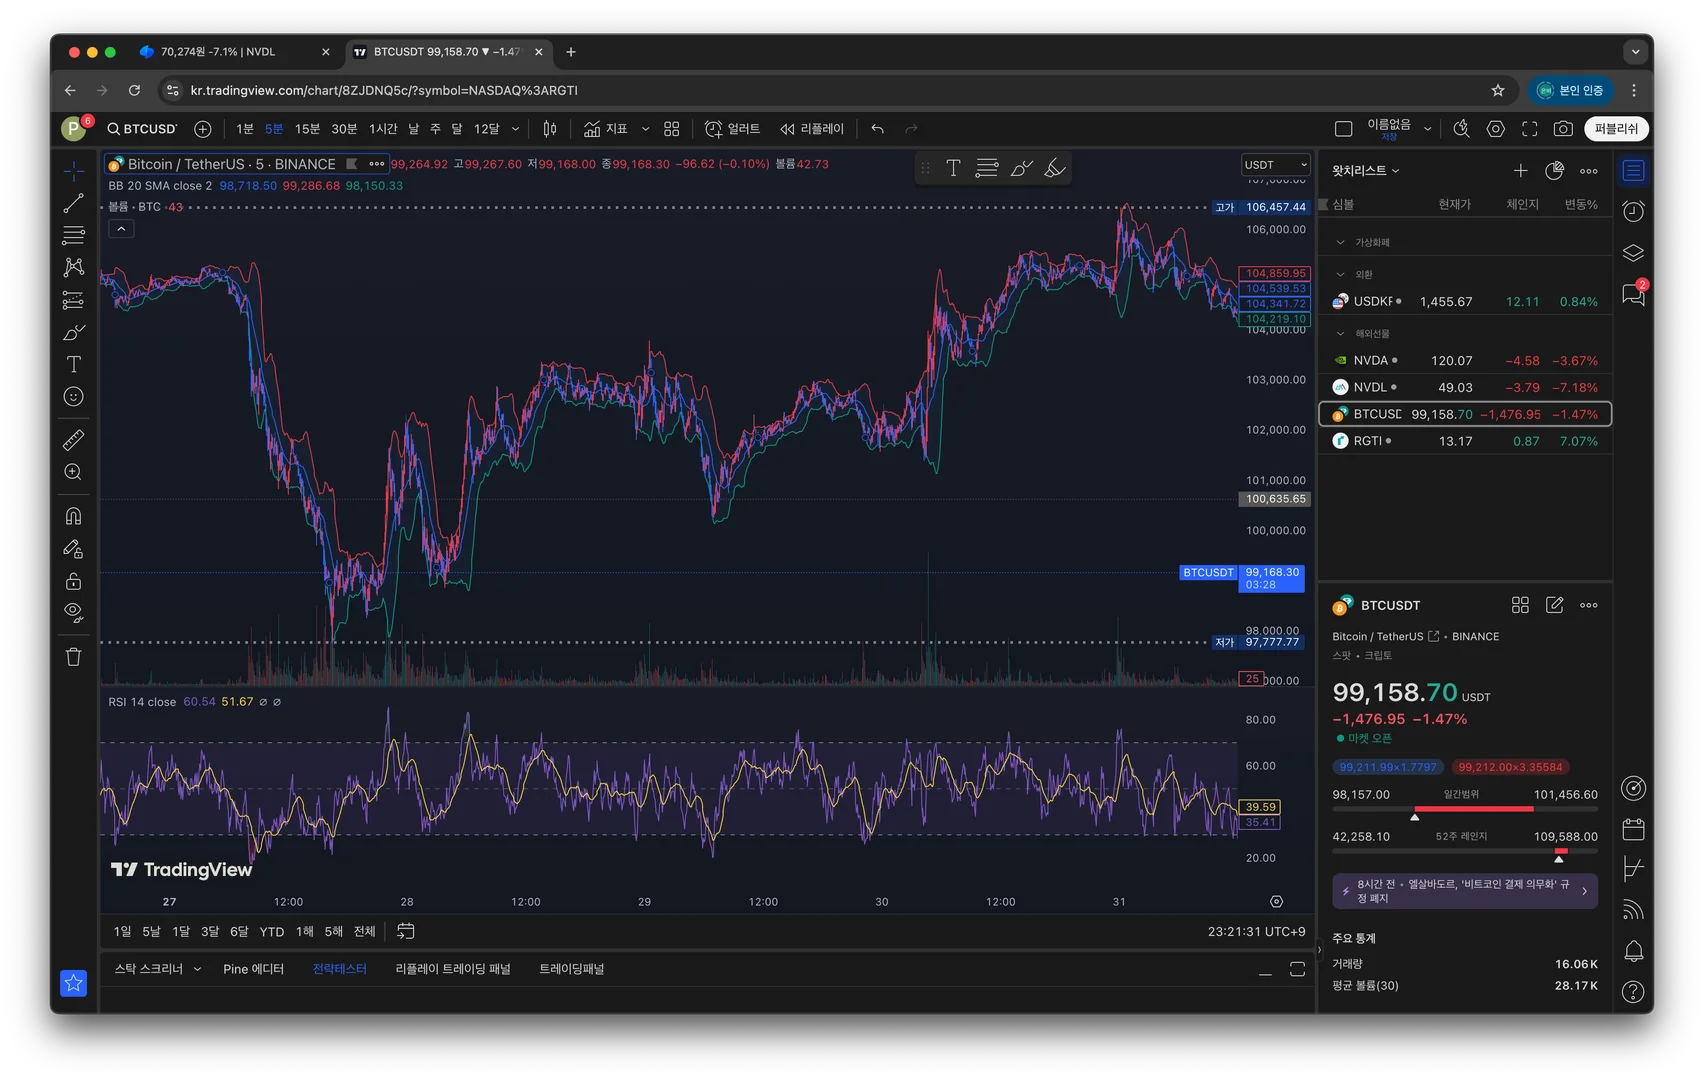Screen dimensions: 1704x1080
Task: Open the emoji icons tool
Action: [73, 397]
